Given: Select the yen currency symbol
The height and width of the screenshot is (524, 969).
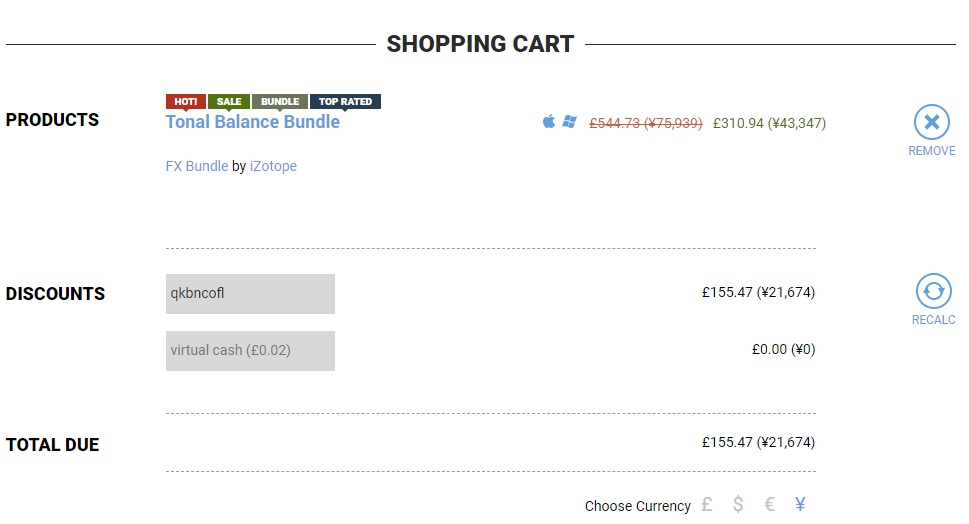Looking at the screenshot, I should [x=800, y=505].
